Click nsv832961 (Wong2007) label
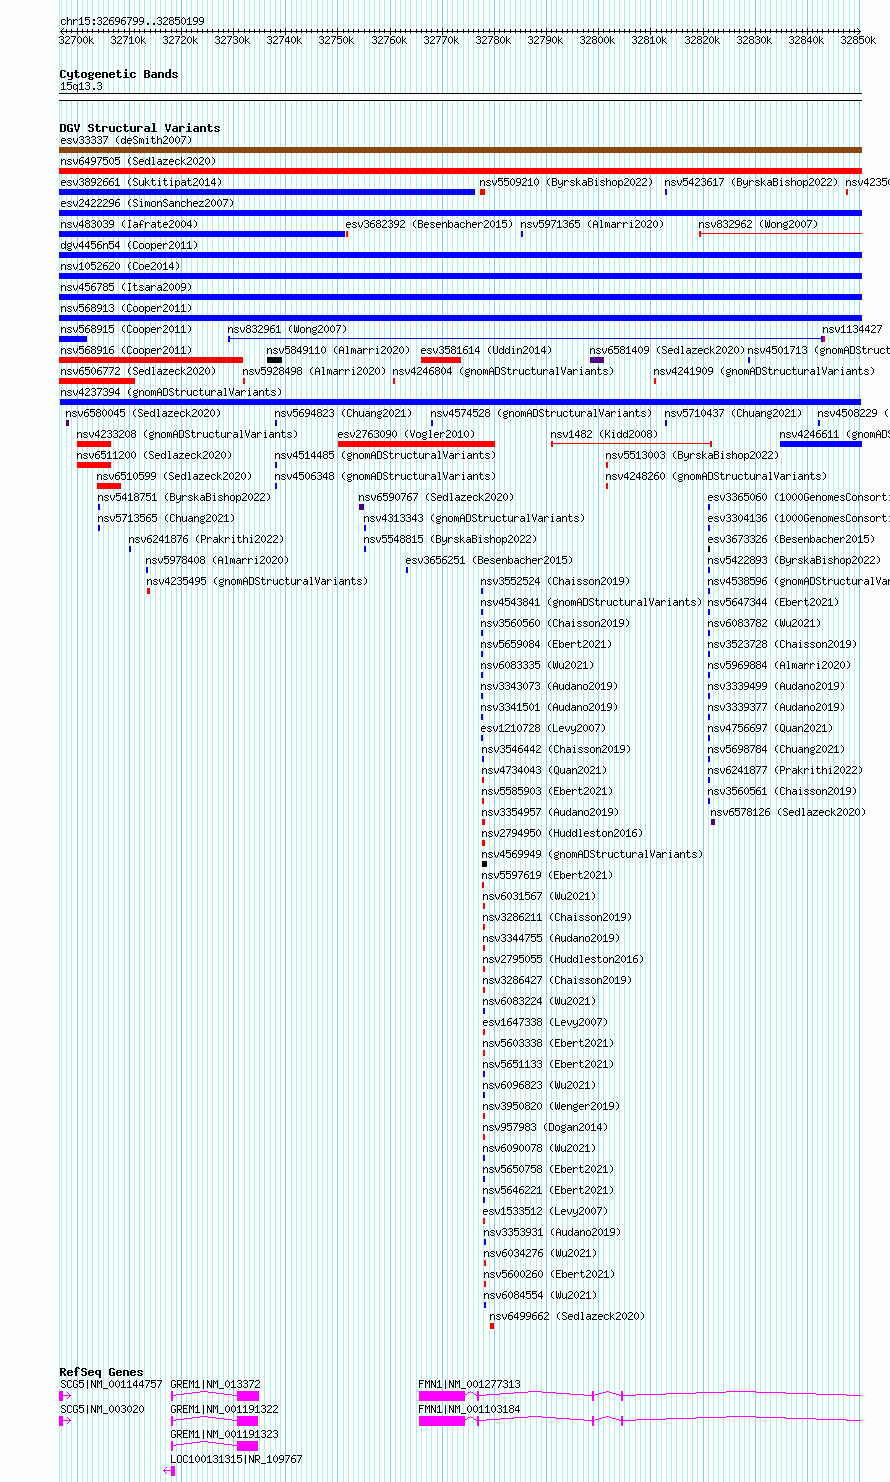 tap(287, 329)
